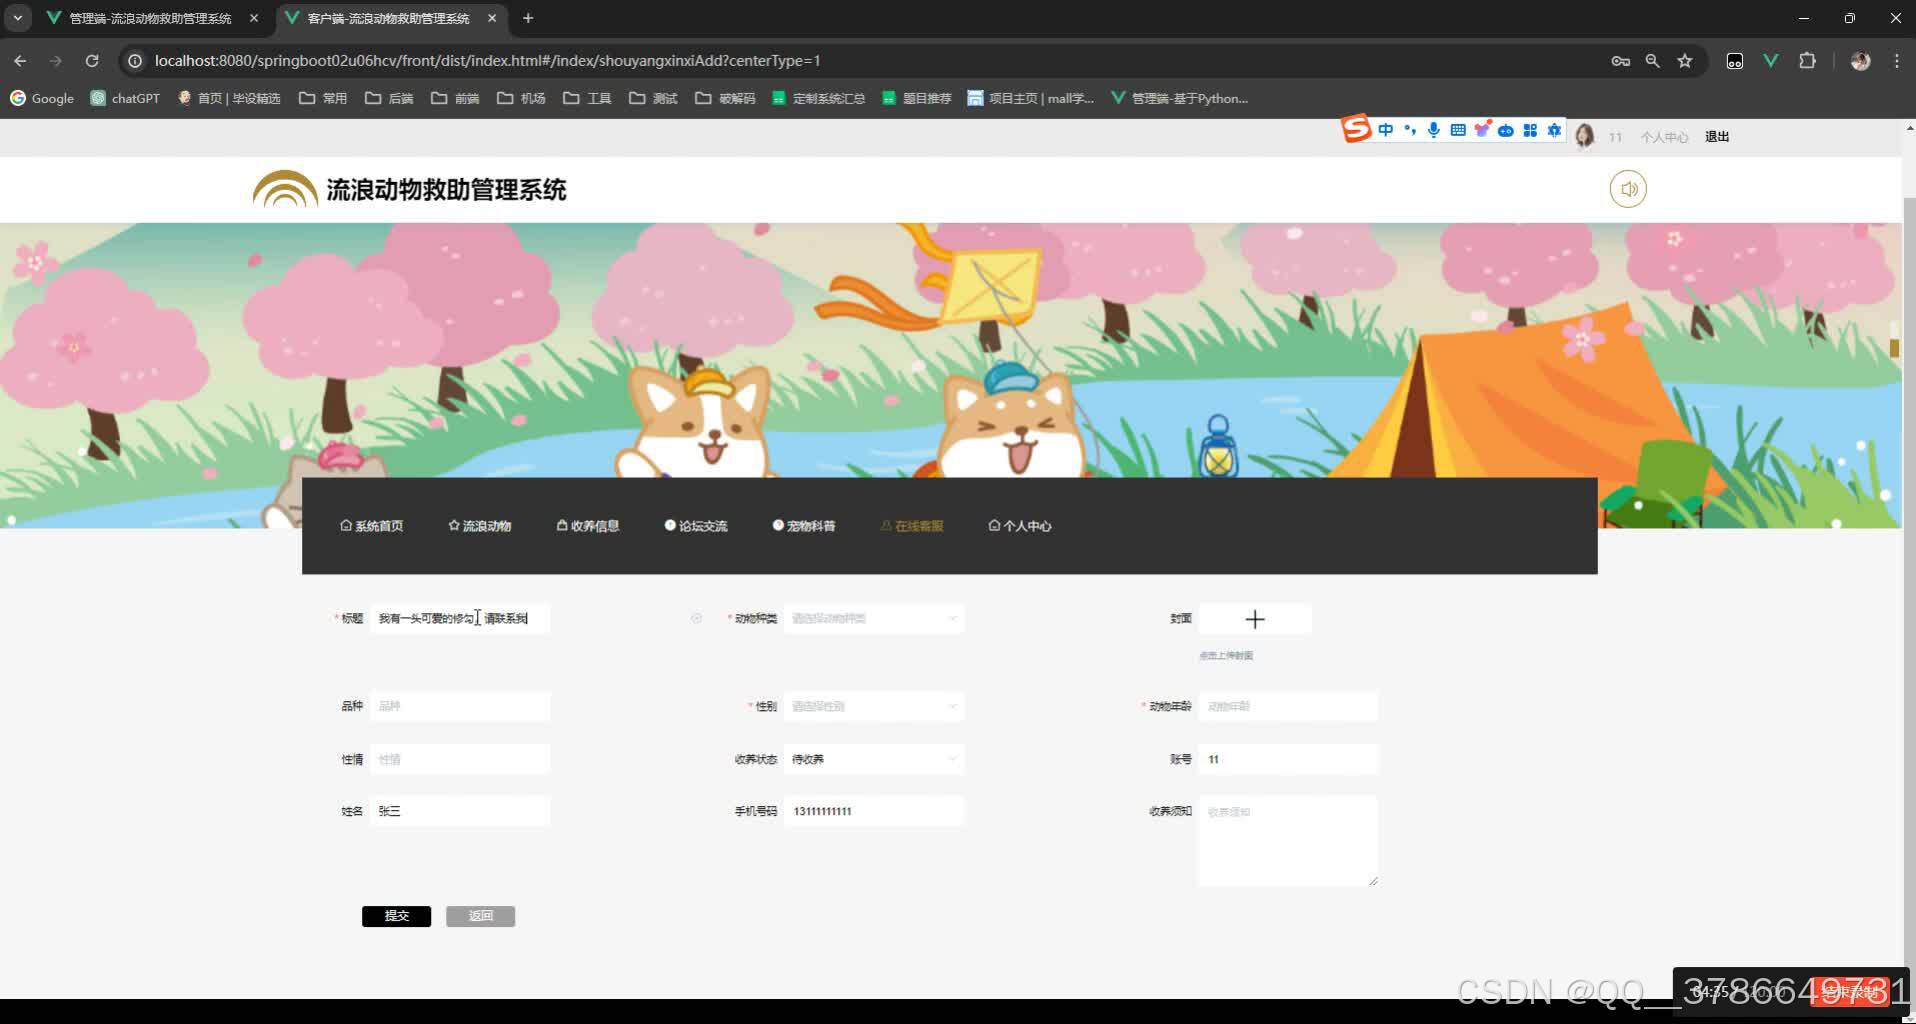The image size is (1916, 1024).
Task: Upload cover with the plus icon
Action: coord(1255,619)
